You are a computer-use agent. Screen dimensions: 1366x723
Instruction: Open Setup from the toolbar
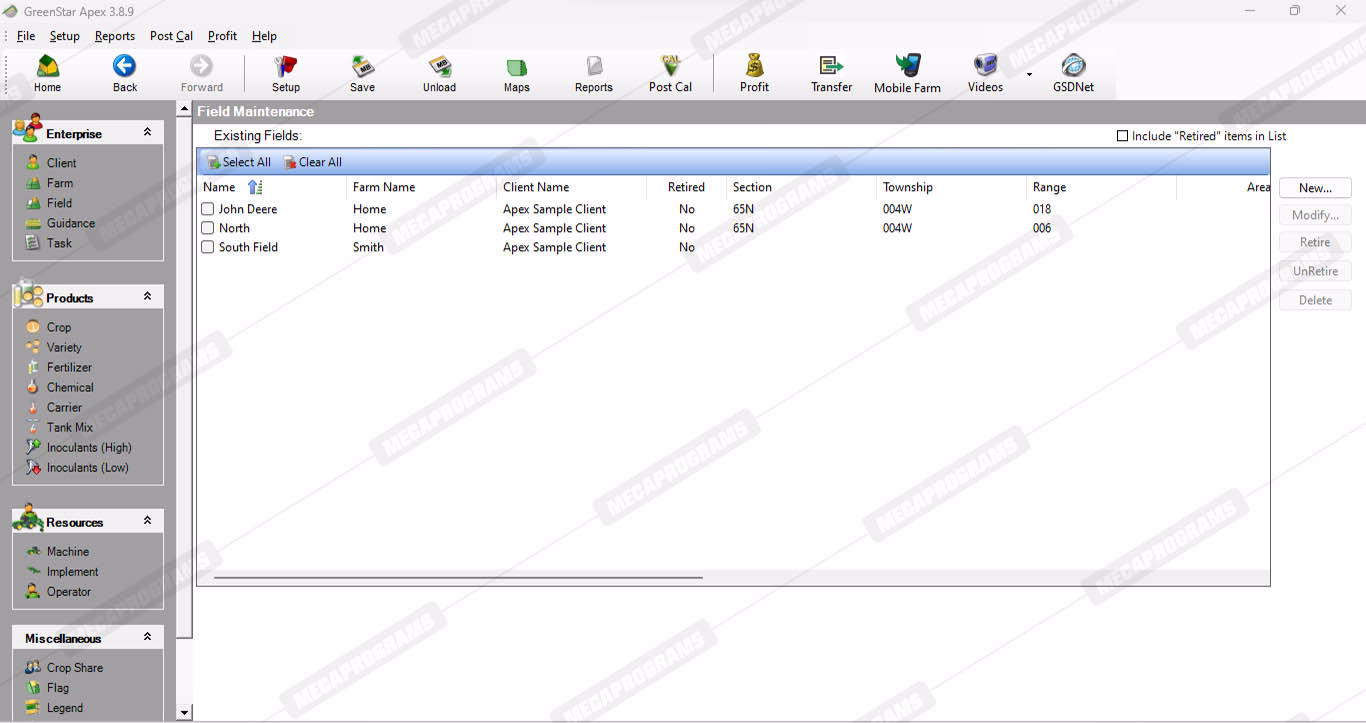[286, 74]
